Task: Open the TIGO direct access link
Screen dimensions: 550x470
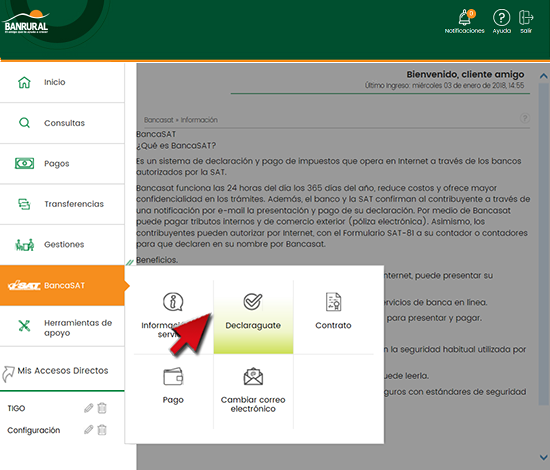Action: click(16, 408)
